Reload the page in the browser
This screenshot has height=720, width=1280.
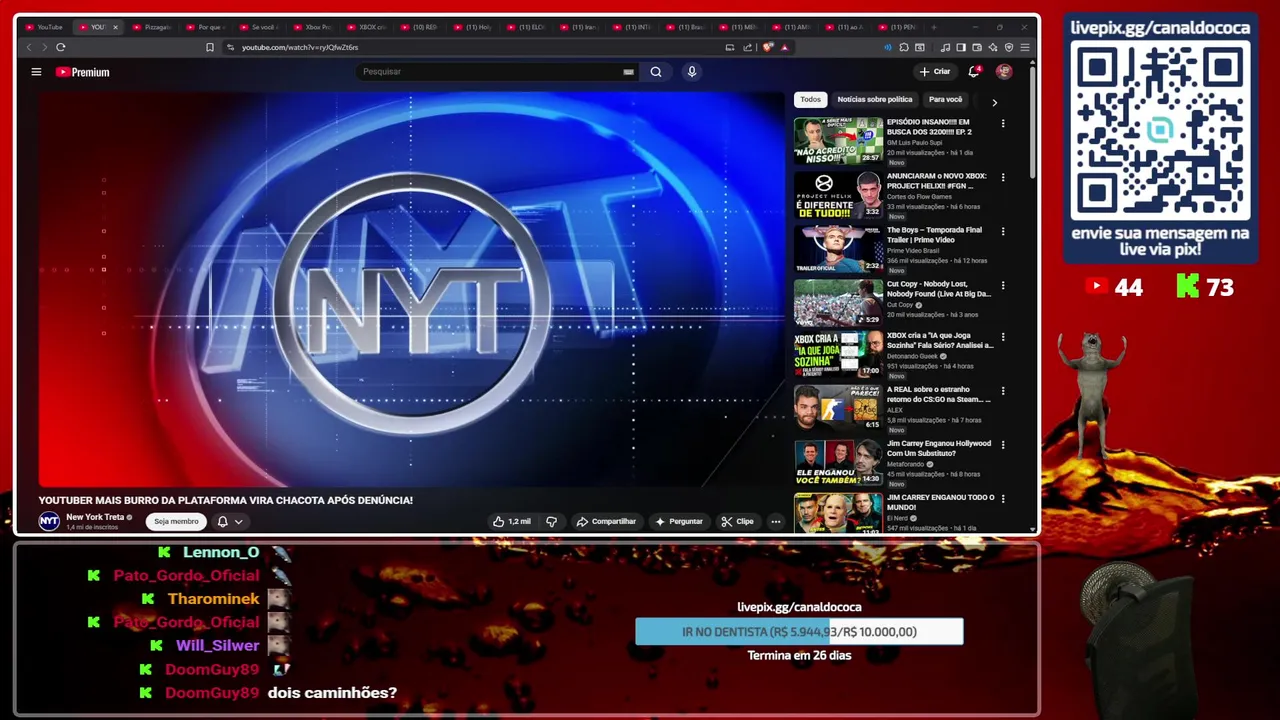(61, 47)
